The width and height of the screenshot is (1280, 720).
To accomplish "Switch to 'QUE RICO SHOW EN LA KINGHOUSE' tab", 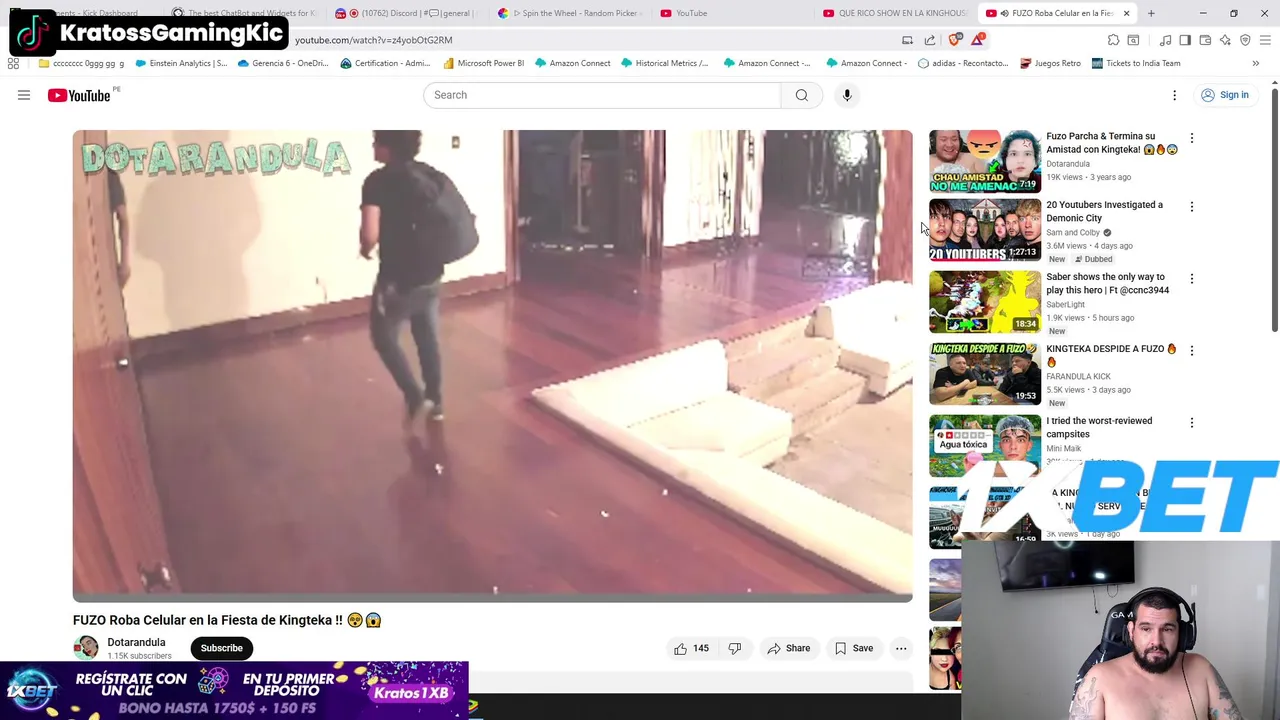I will coord(895,13).
